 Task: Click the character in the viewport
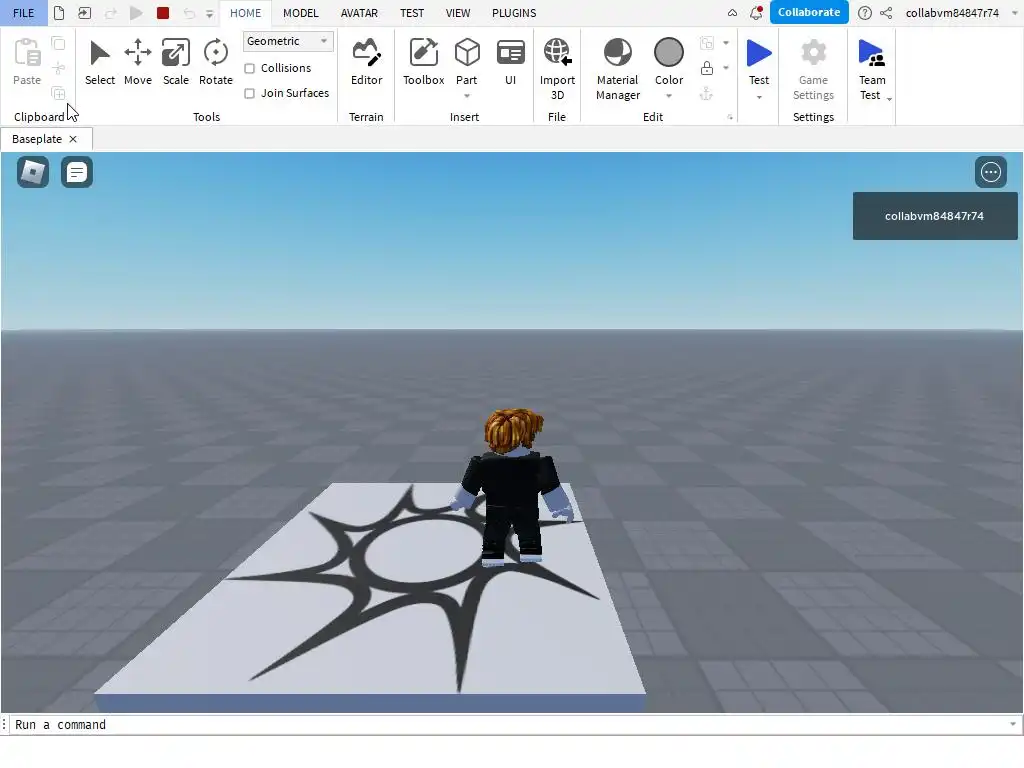pyautogui.click(x=513, y=487)
